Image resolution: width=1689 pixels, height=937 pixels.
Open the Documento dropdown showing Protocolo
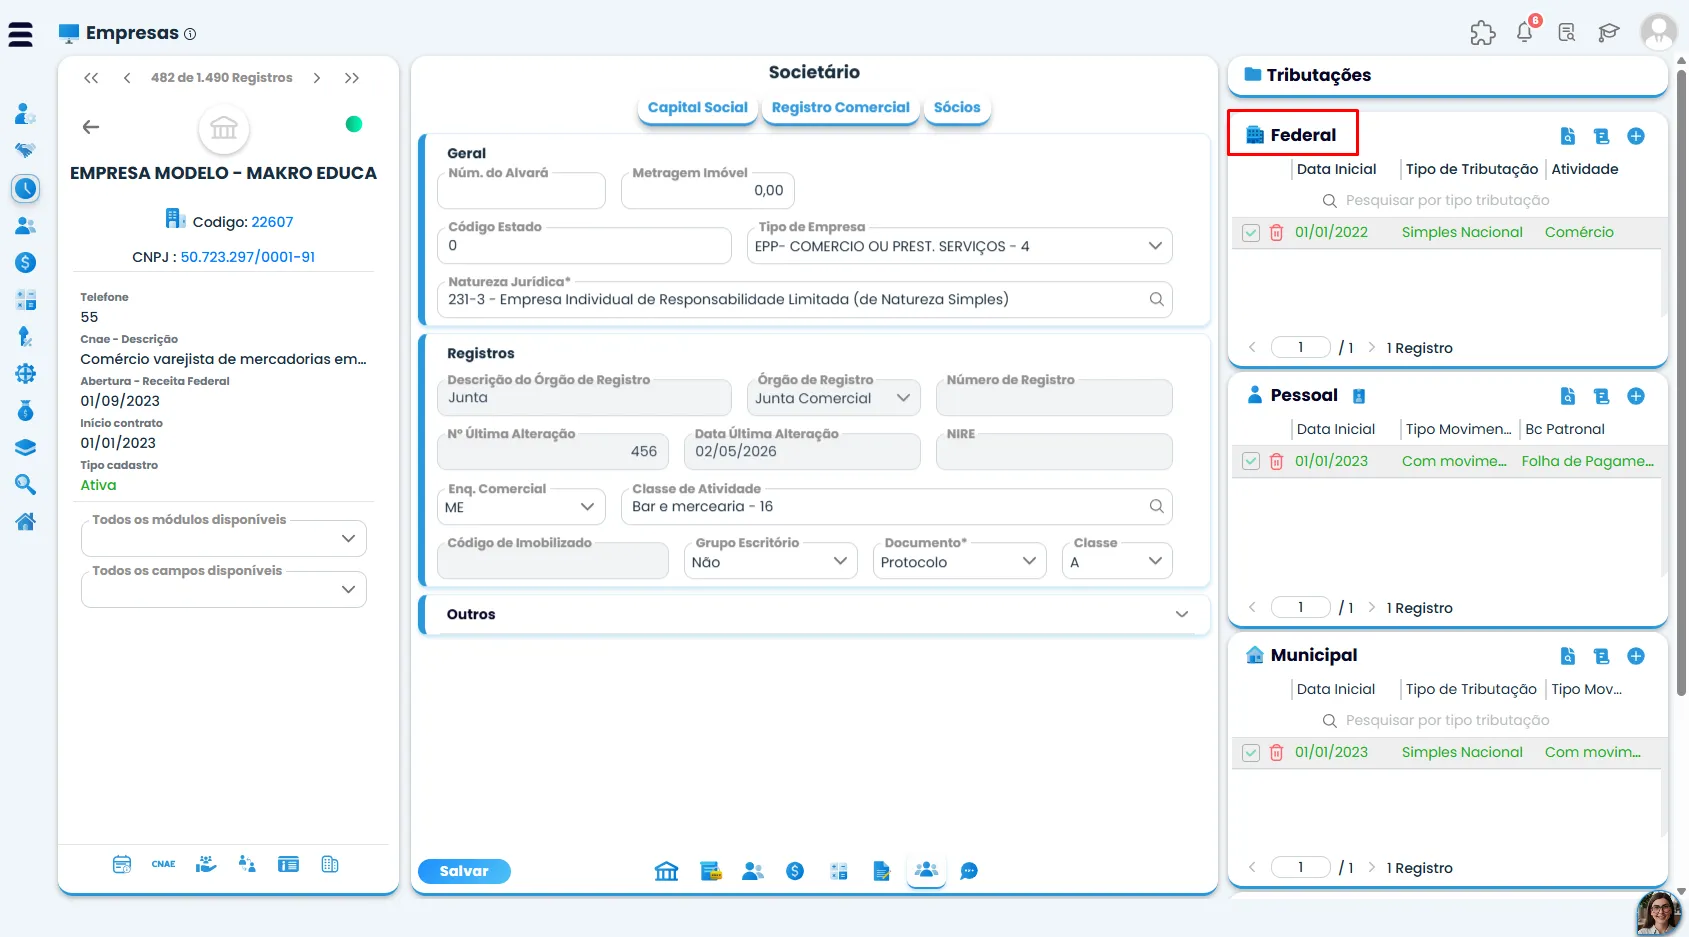[x=959, y=562]
